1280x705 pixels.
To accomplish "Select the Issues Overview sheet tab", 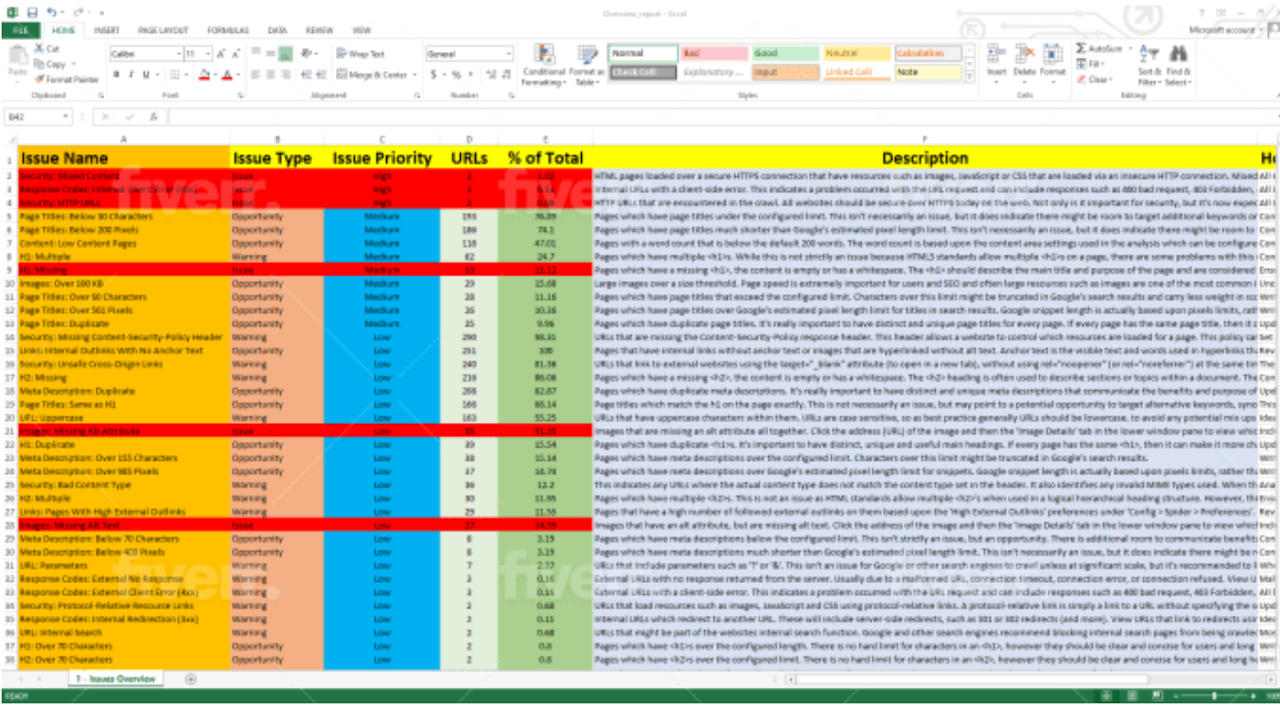I will [117, 679].
